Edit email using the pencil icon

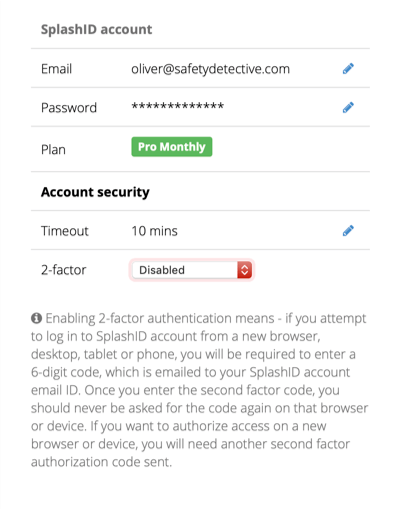[x=348, y=69]
